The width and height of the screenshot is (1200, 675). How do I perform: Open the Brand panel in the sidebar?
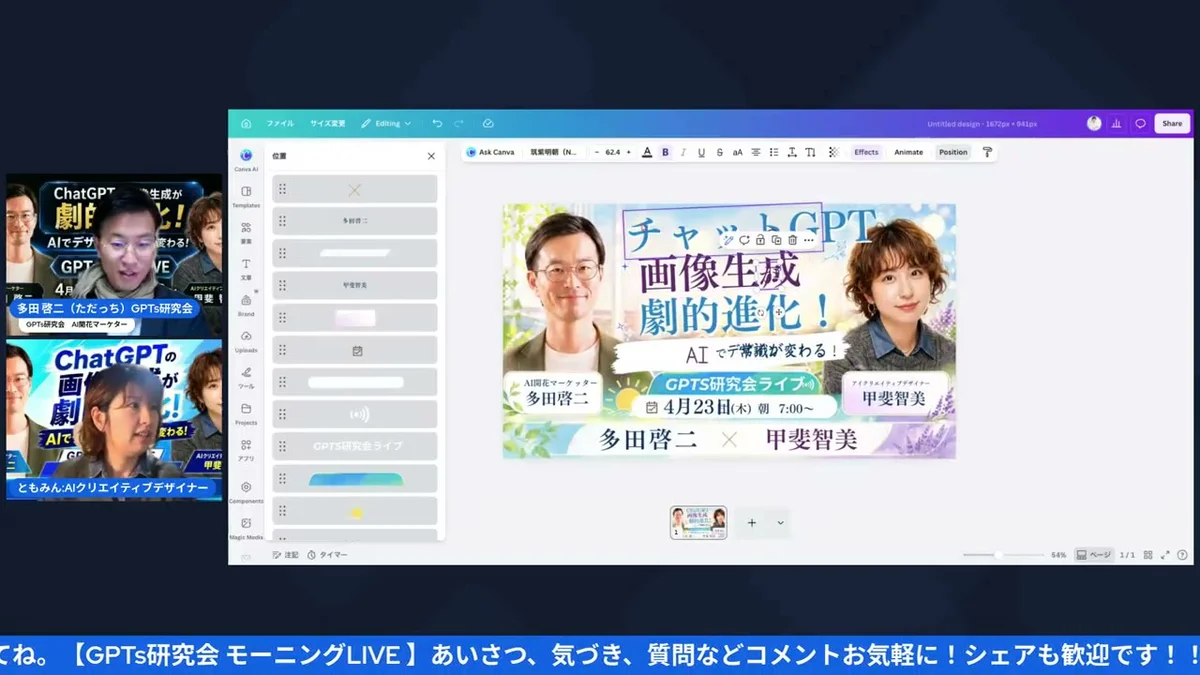(245, 306)
